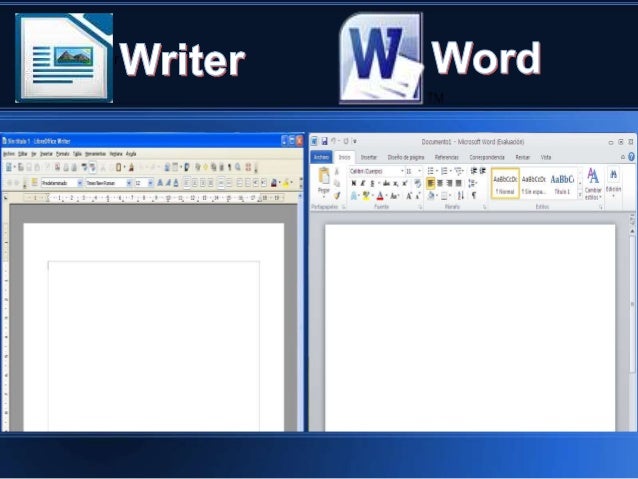Toggle Strikethrough in Word's Fuente group
The image size is (638, 479).
pos(386,183)
